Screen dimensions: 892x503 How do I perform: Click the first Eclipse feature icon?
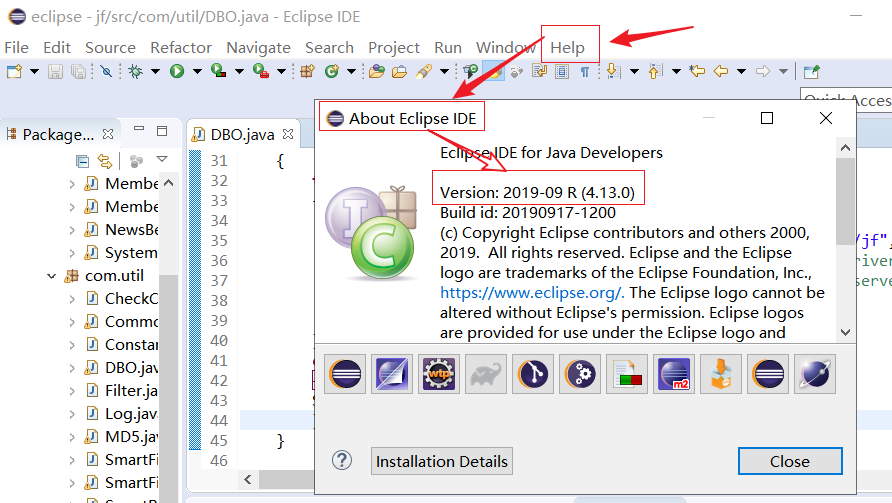(x=345, y=374)
